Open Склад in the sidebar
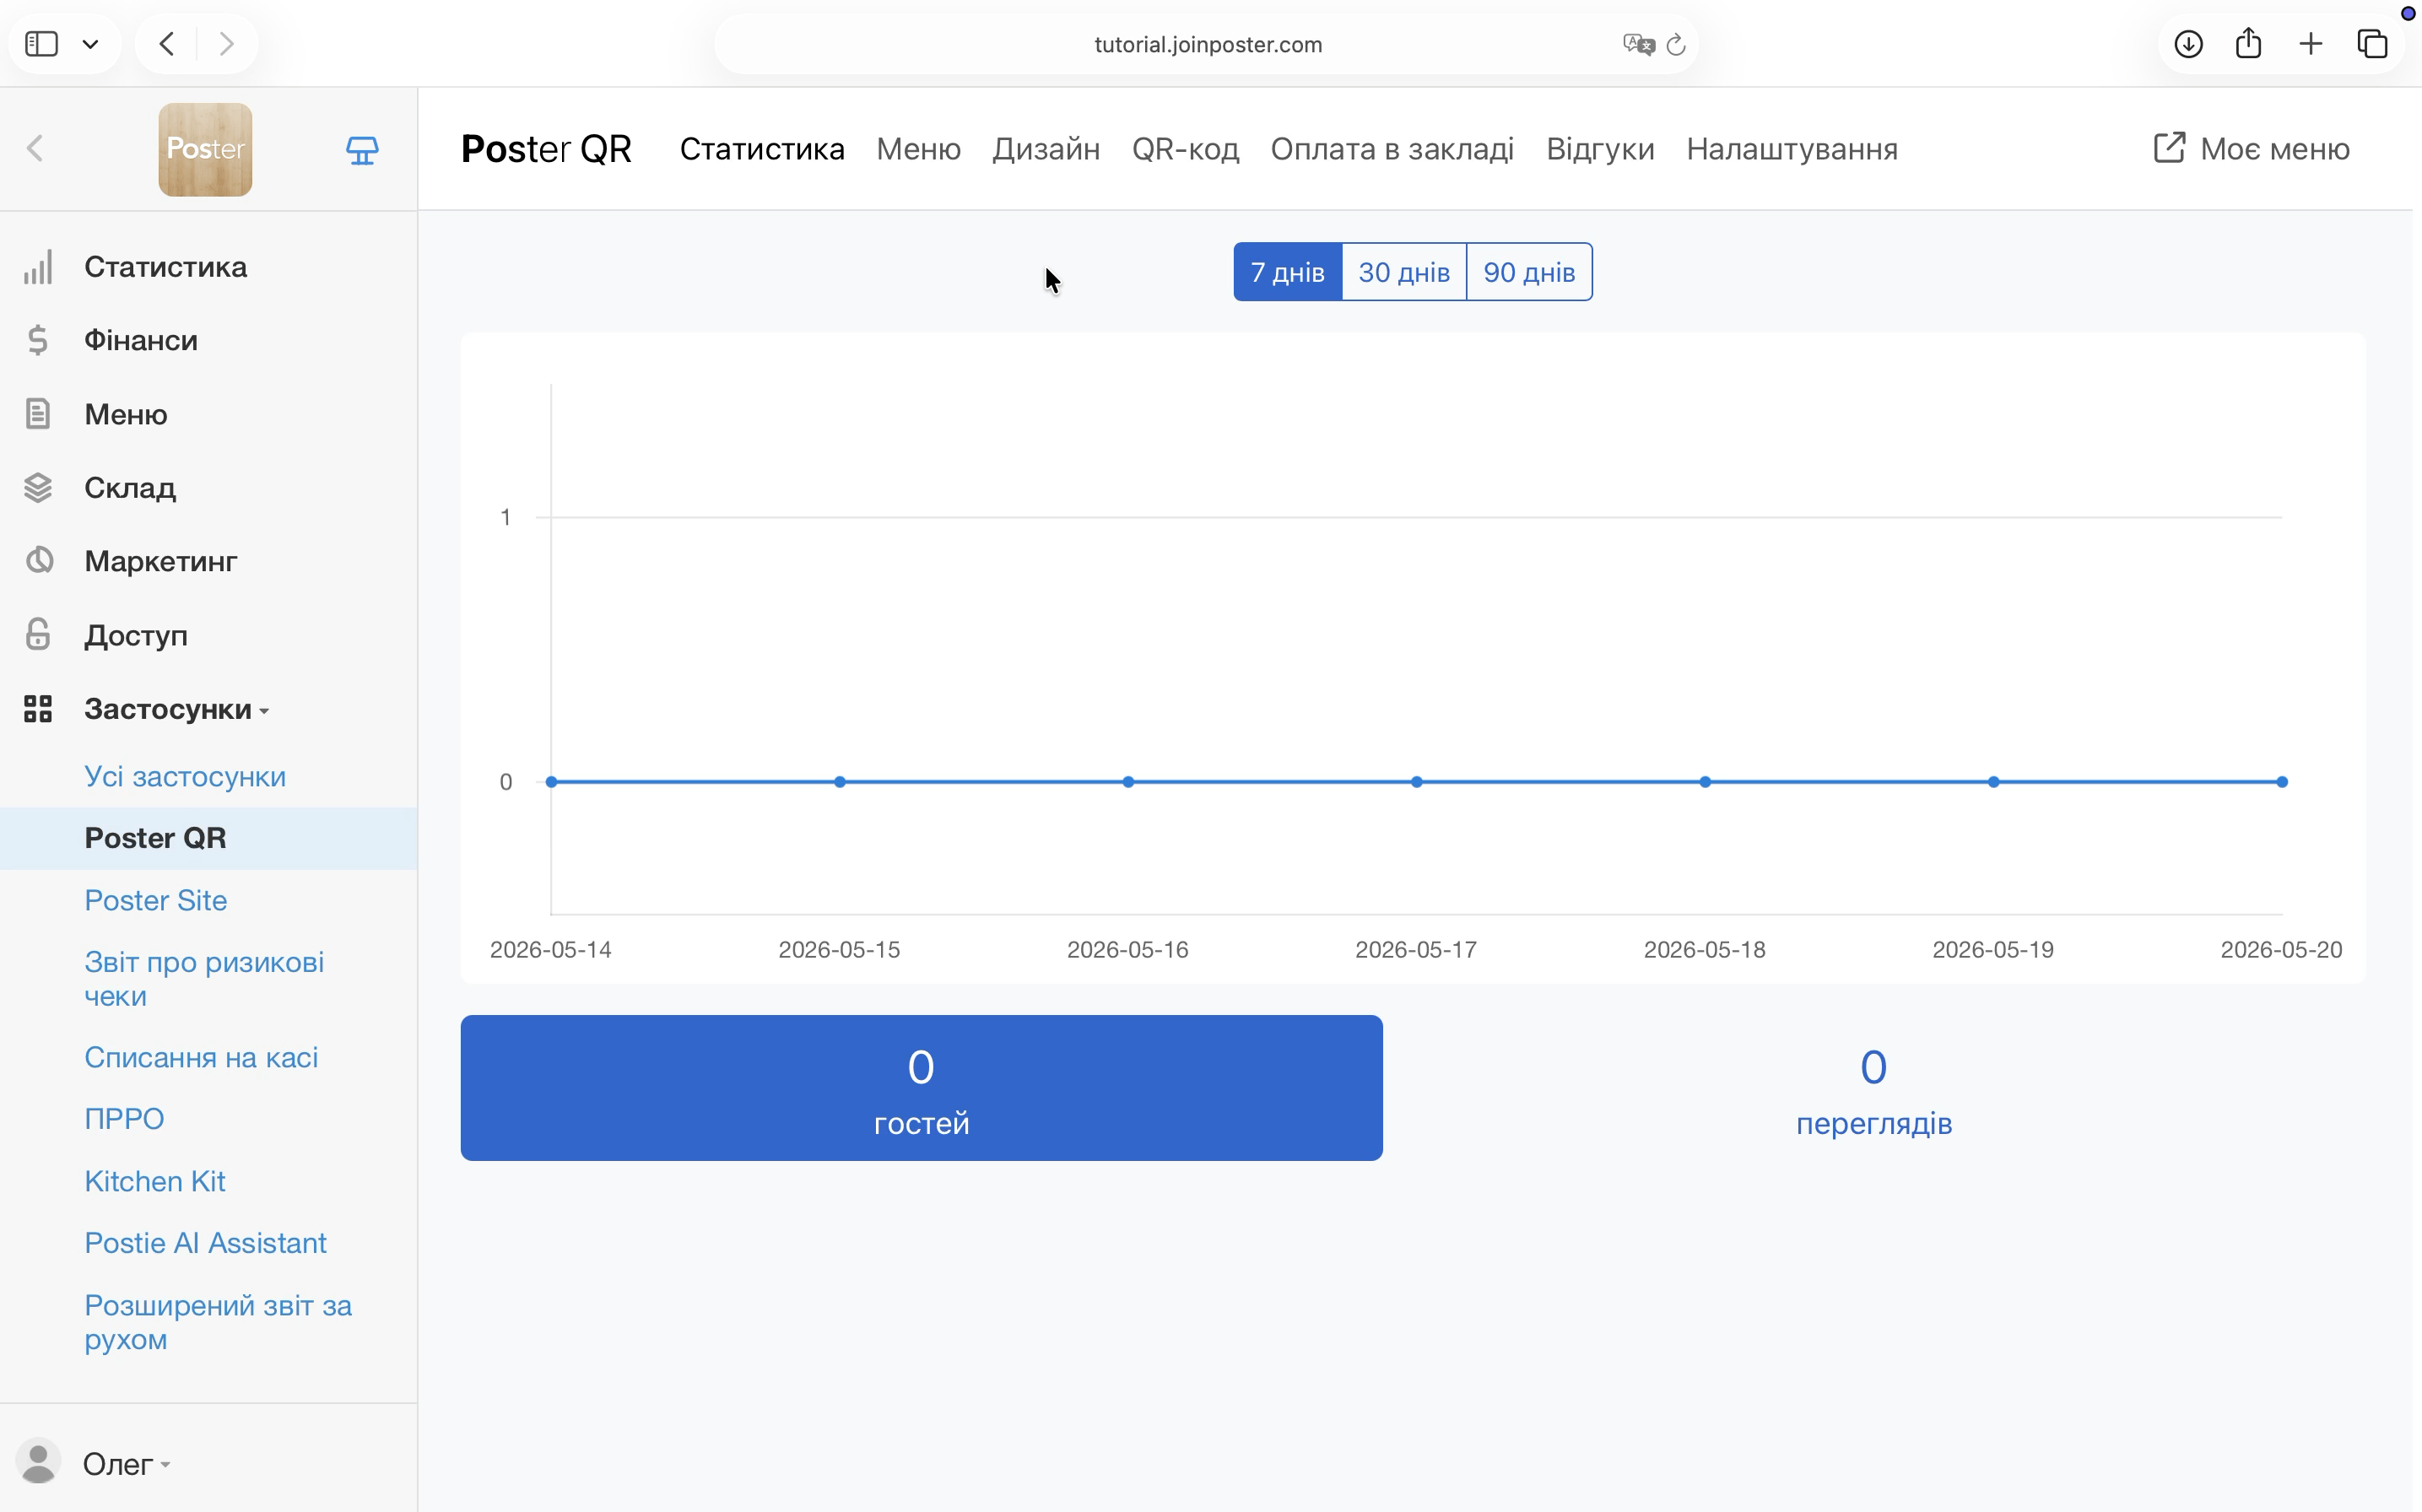Screen dimensions: 2422x1512 tap(130, 488)
